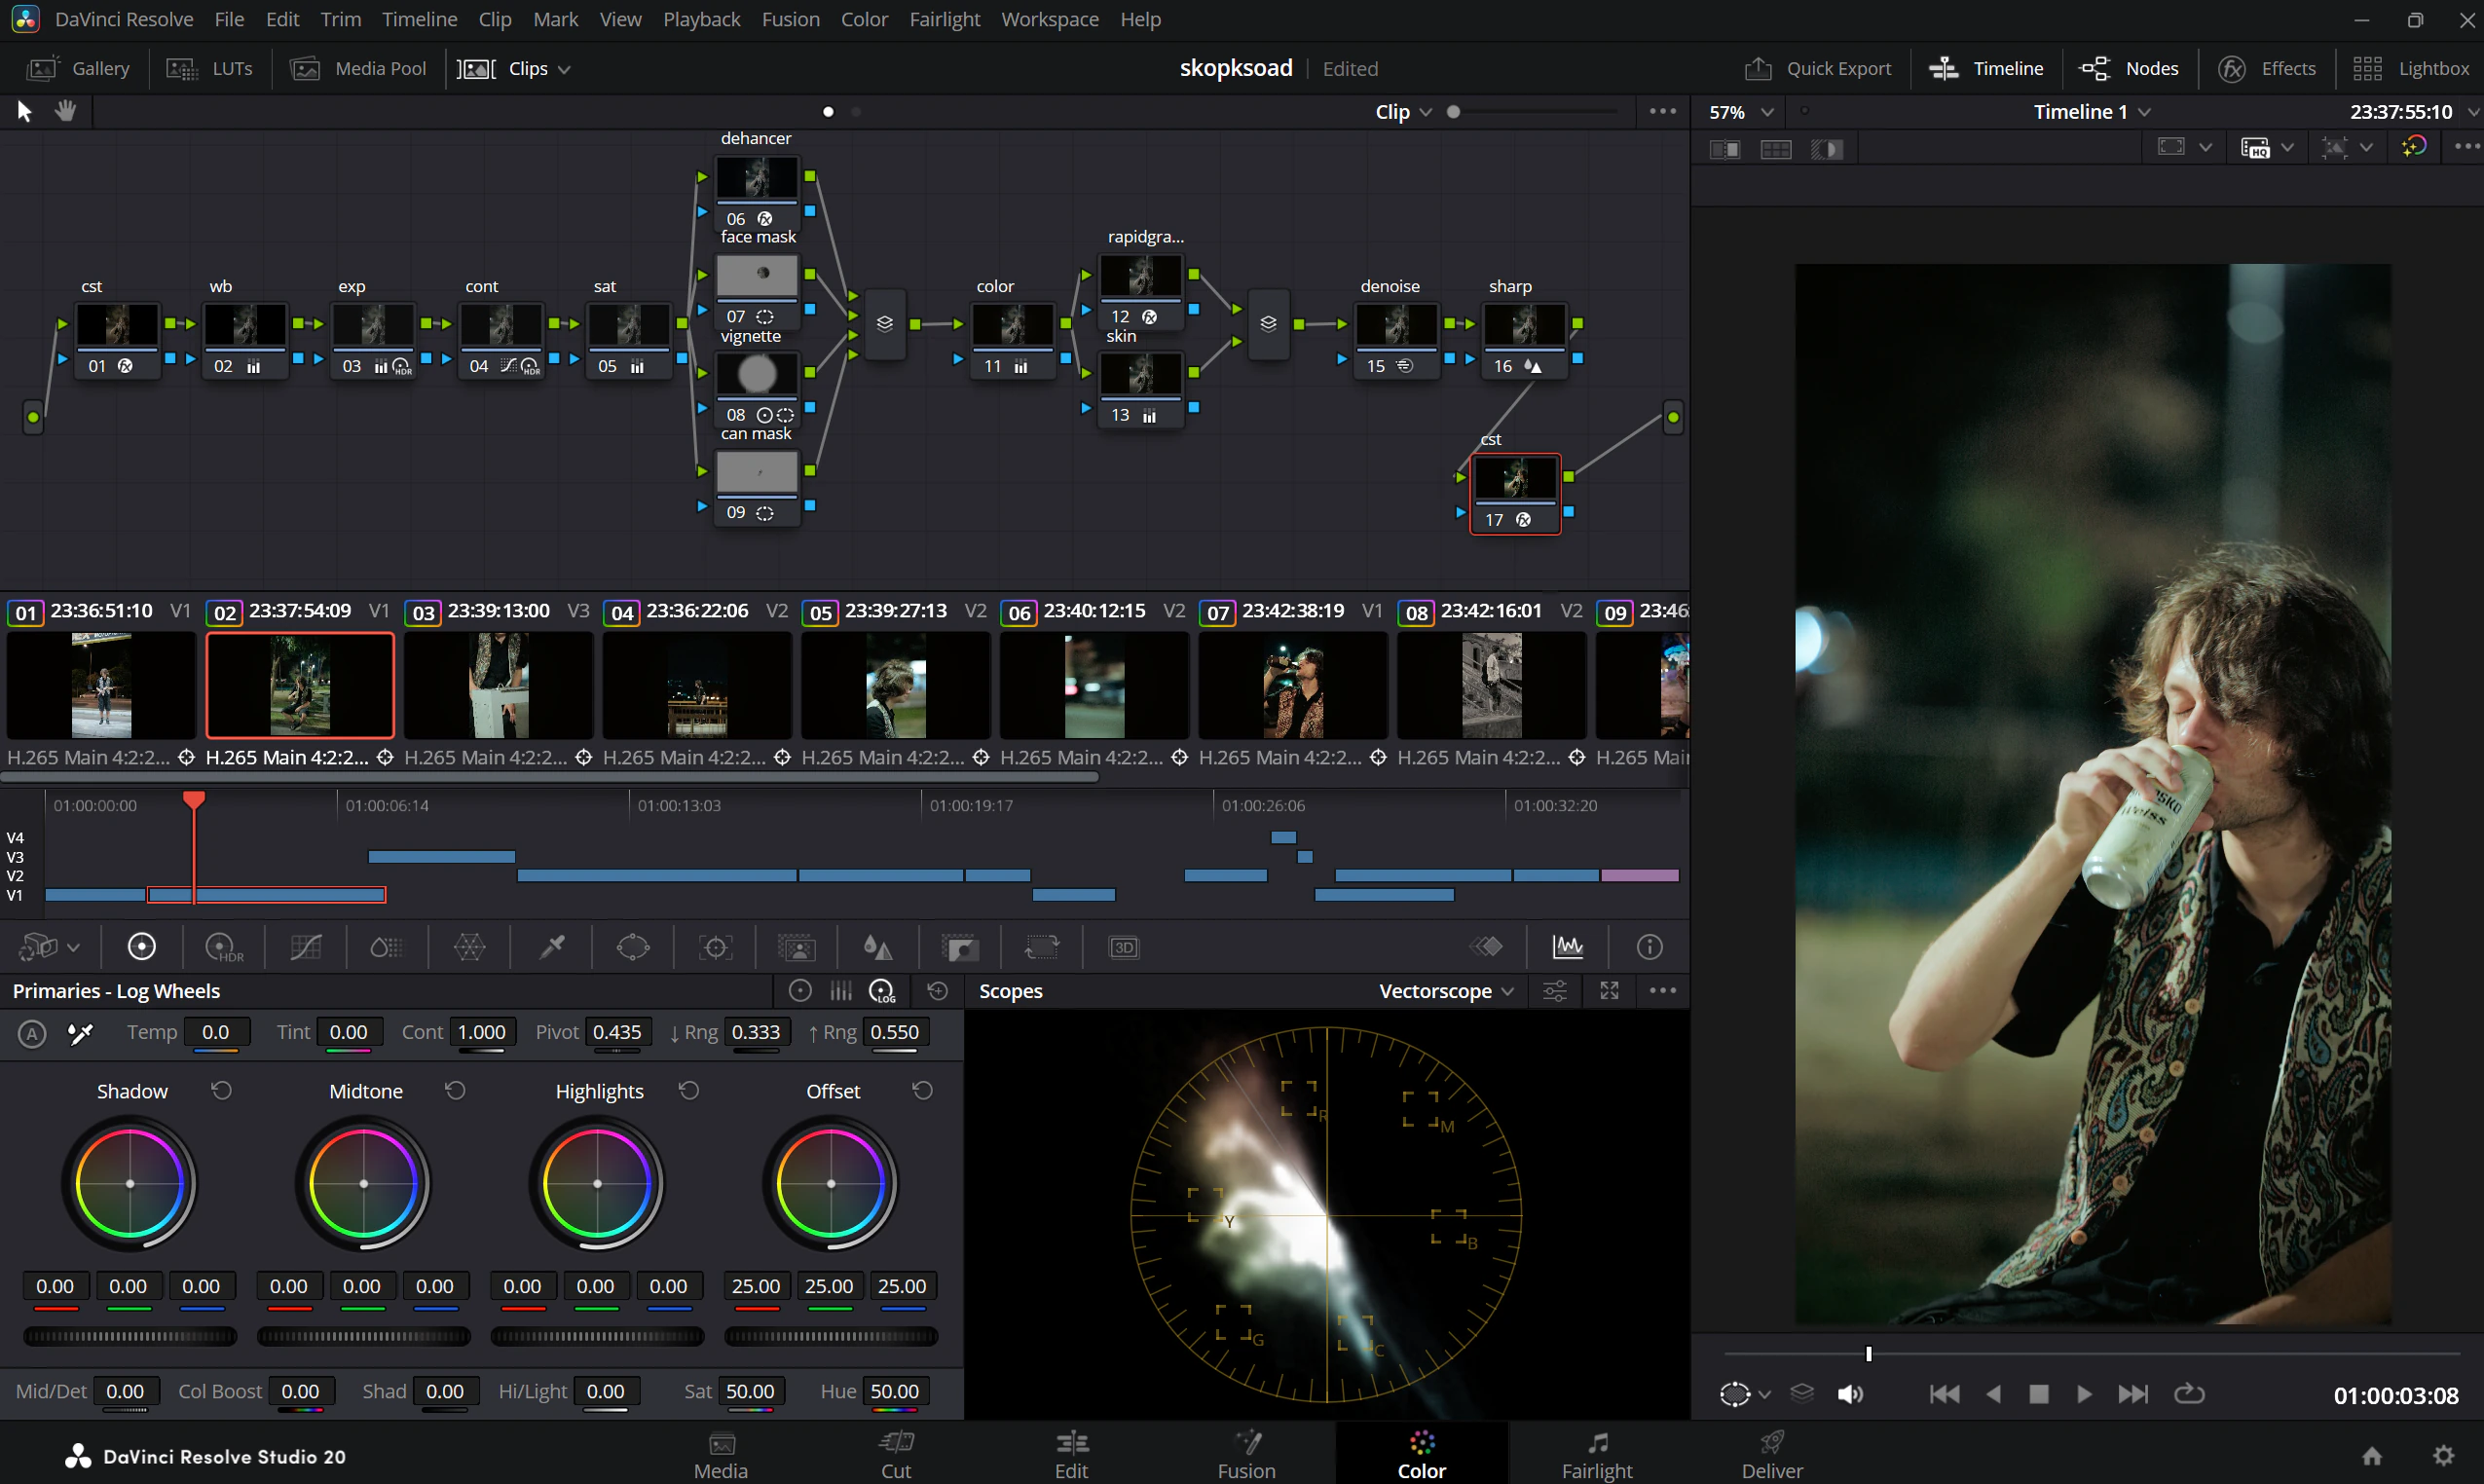Open the Information palette icon
The image size is (2484, 1484).
[x=1649, y=946]
